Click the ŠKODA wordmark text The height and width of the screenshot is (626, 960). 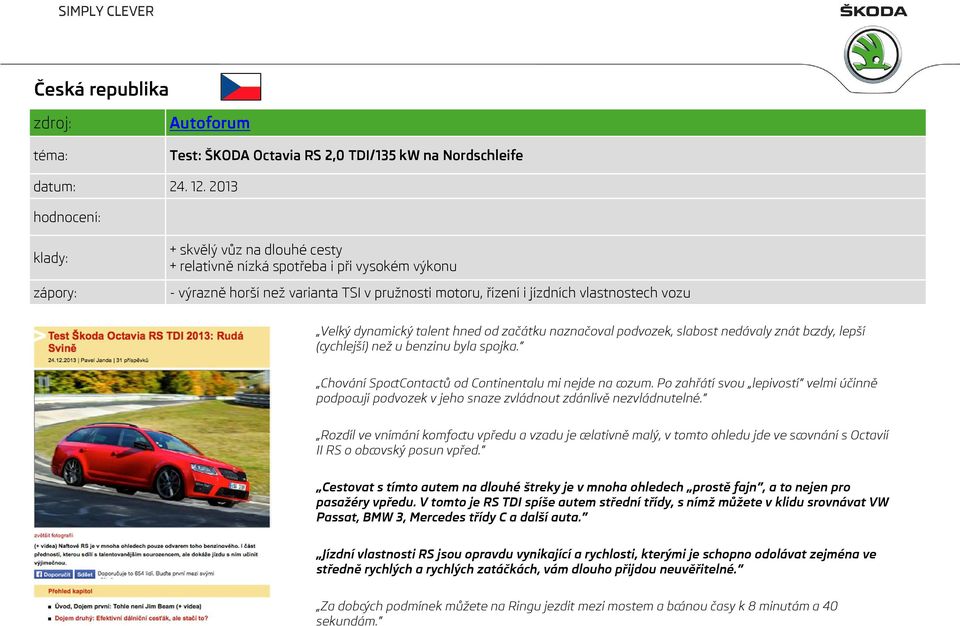coord(873,10)
